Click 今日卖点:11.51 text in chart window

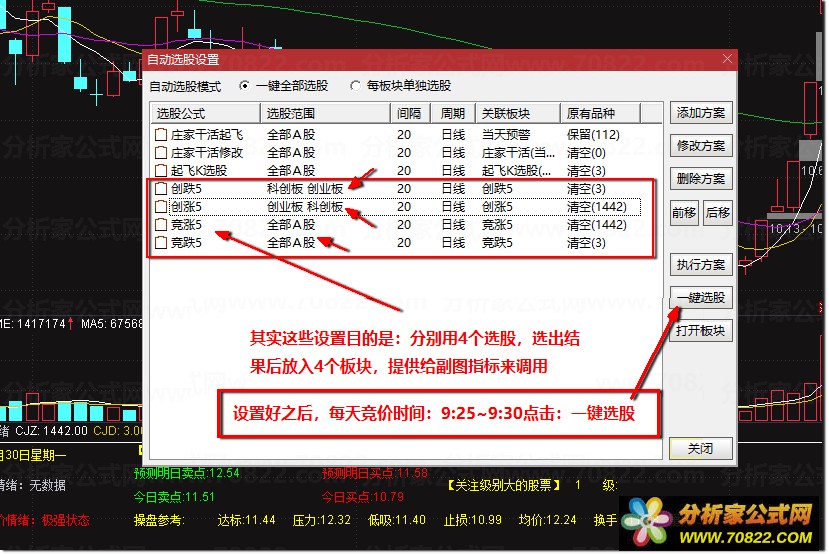pos(174,497)
